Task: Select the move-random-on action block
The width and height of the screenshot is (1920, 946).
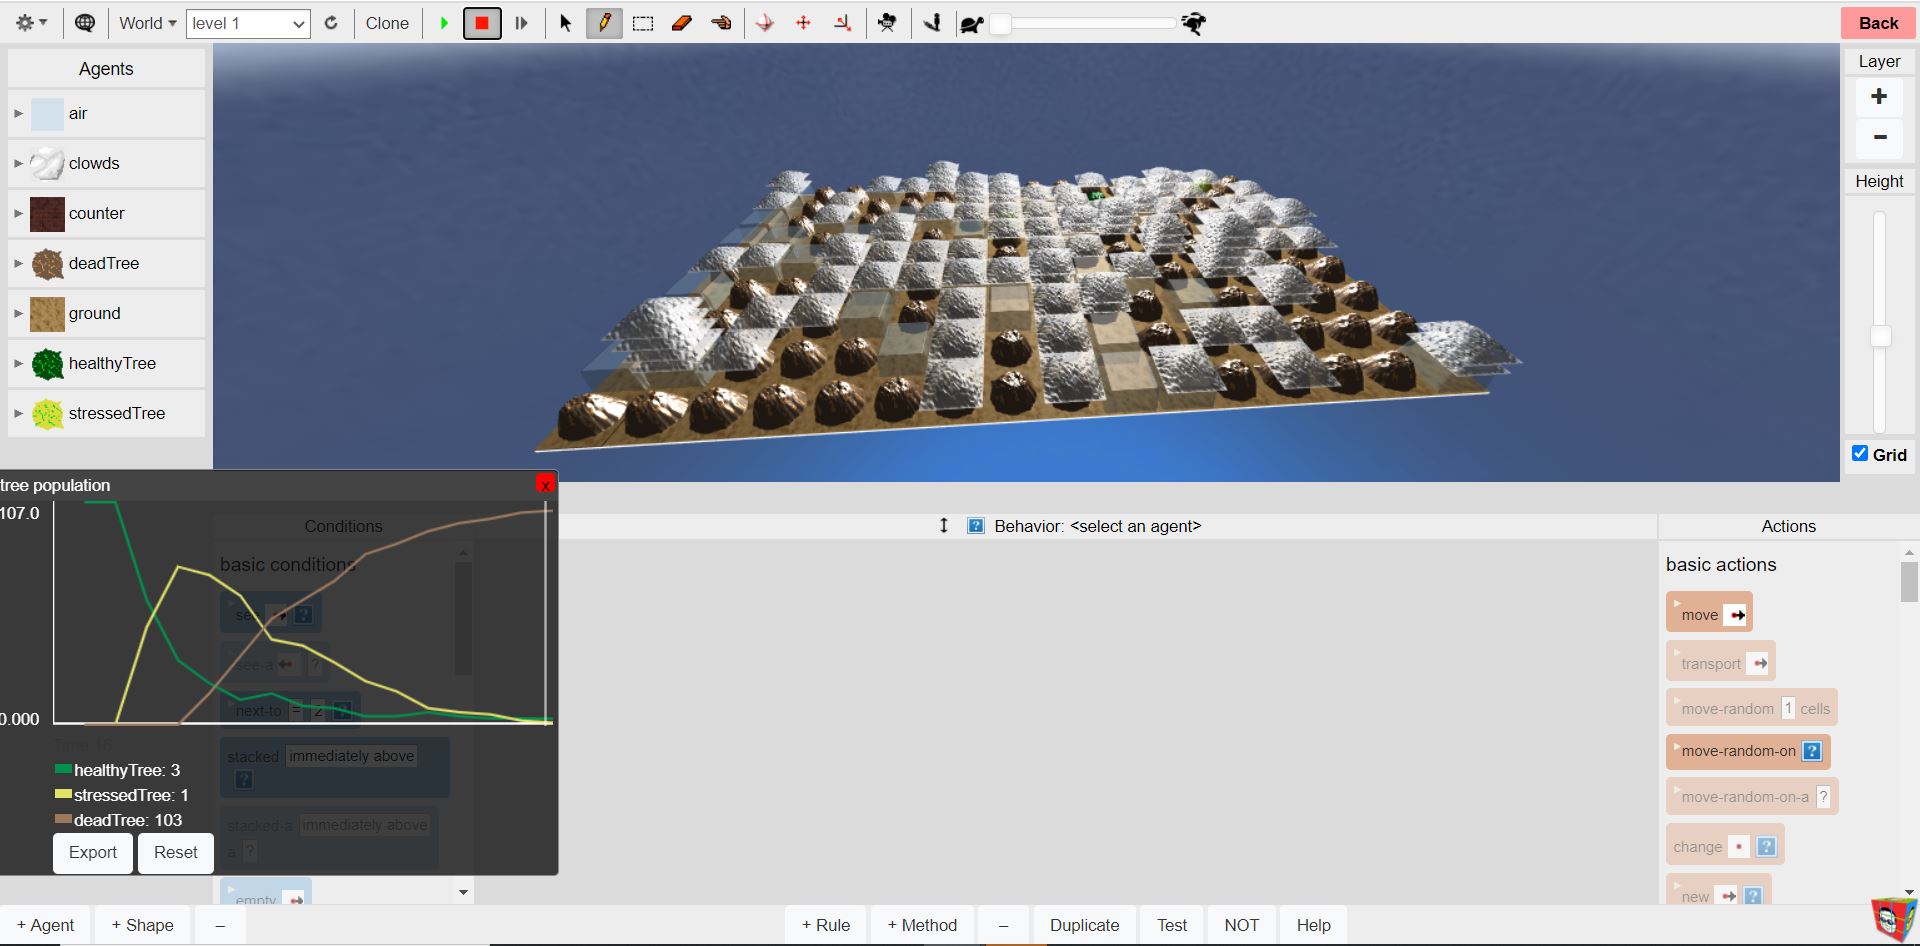Action: point(1748,751)
